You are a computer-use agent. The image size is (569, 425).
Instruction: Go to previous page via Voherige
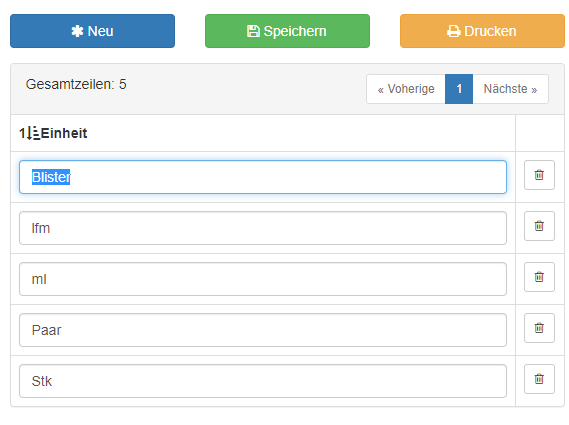[x=406, y=89]
